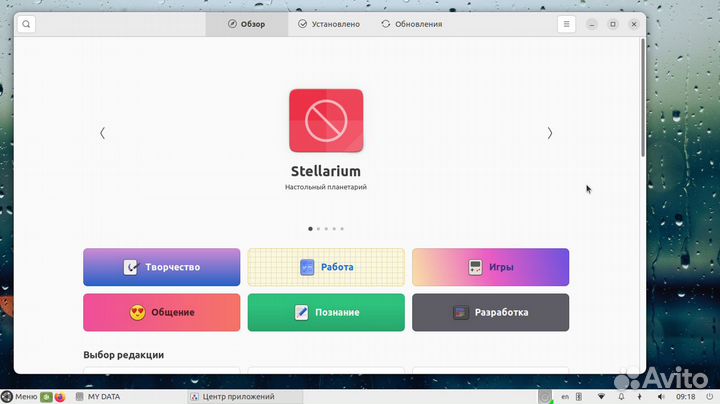Open the hamburger menu in the header bar
The width and height of the screenshot is (720, 404).
coord(567,24)
